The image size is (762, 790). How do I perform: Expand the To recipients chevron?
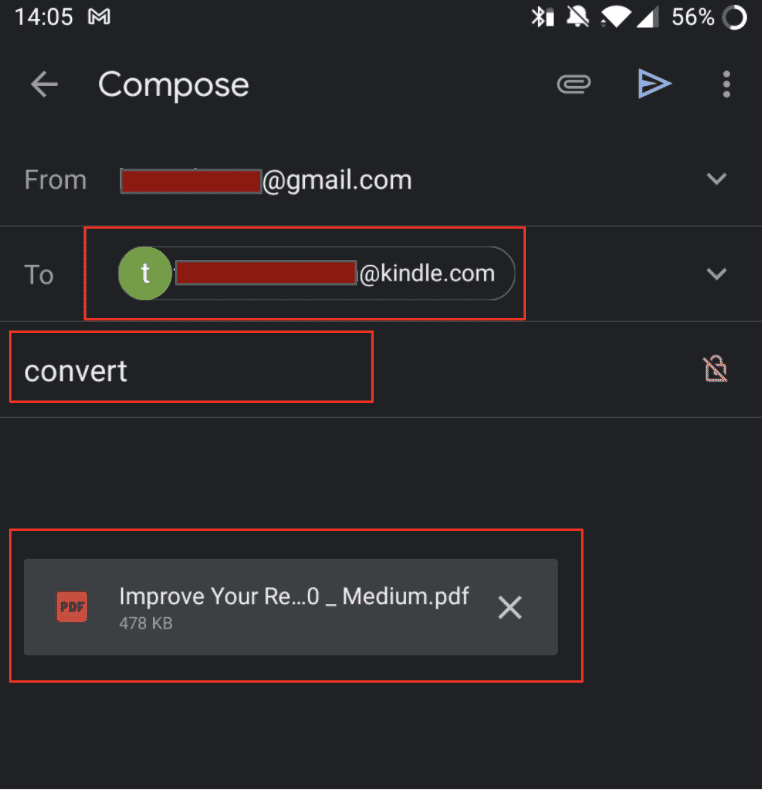click(x=716, y=274)
